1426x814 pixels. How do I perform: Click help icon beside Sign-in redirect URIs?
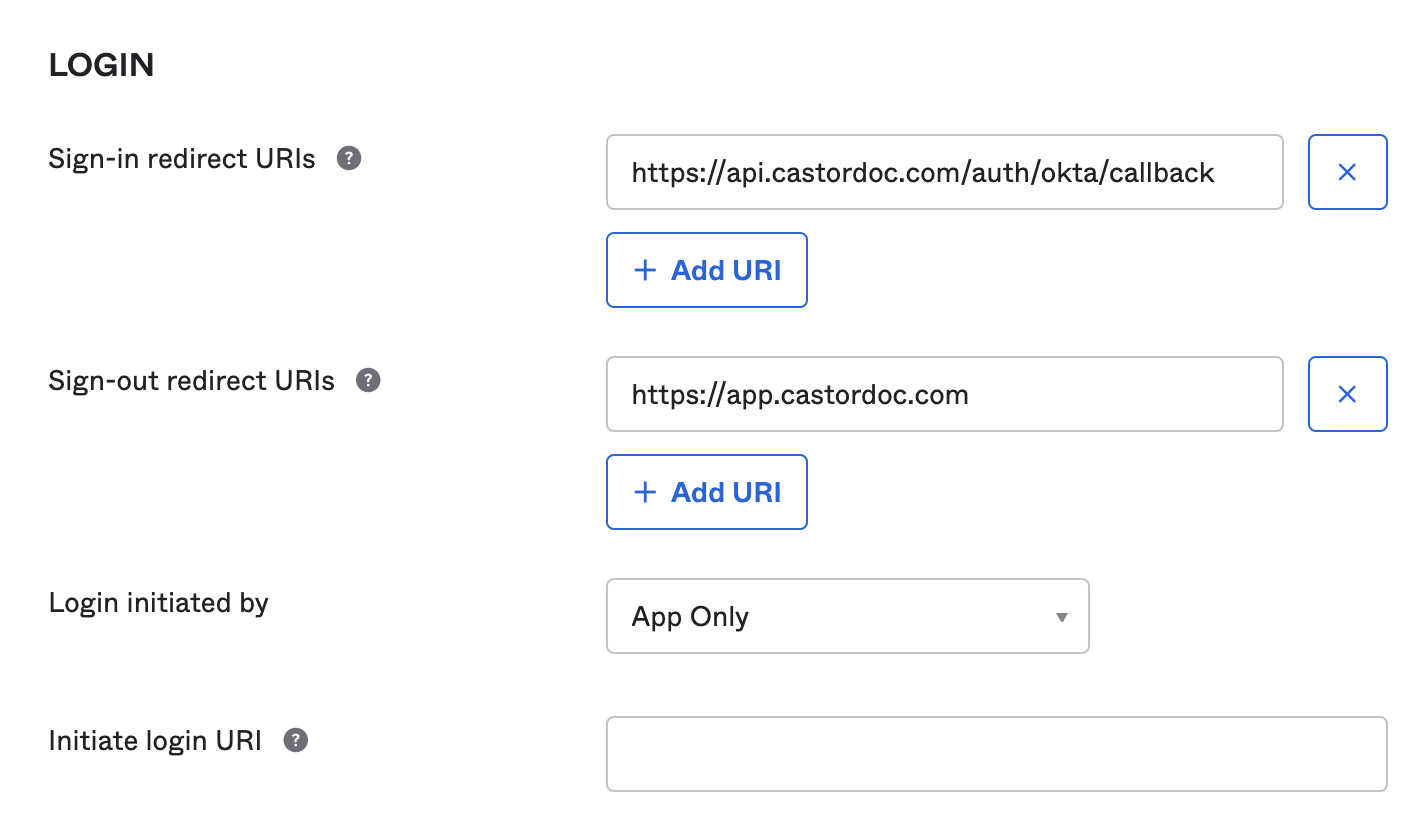coord(349,159)
